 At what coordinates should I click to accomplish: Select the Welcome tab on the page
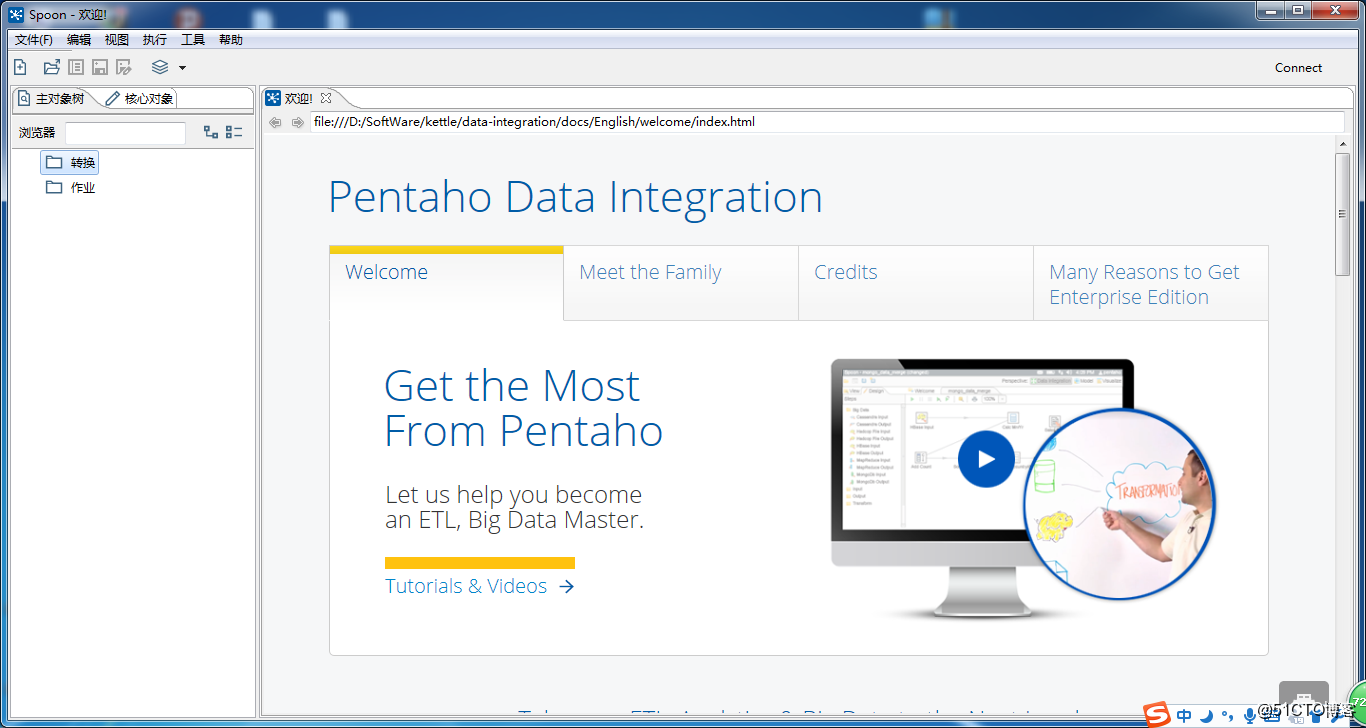446,283
